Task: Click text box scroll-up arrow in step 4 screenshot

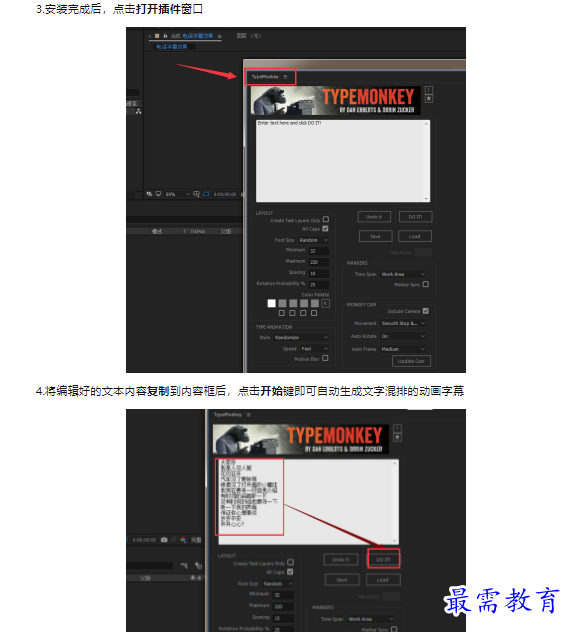Action: [395, 464]
